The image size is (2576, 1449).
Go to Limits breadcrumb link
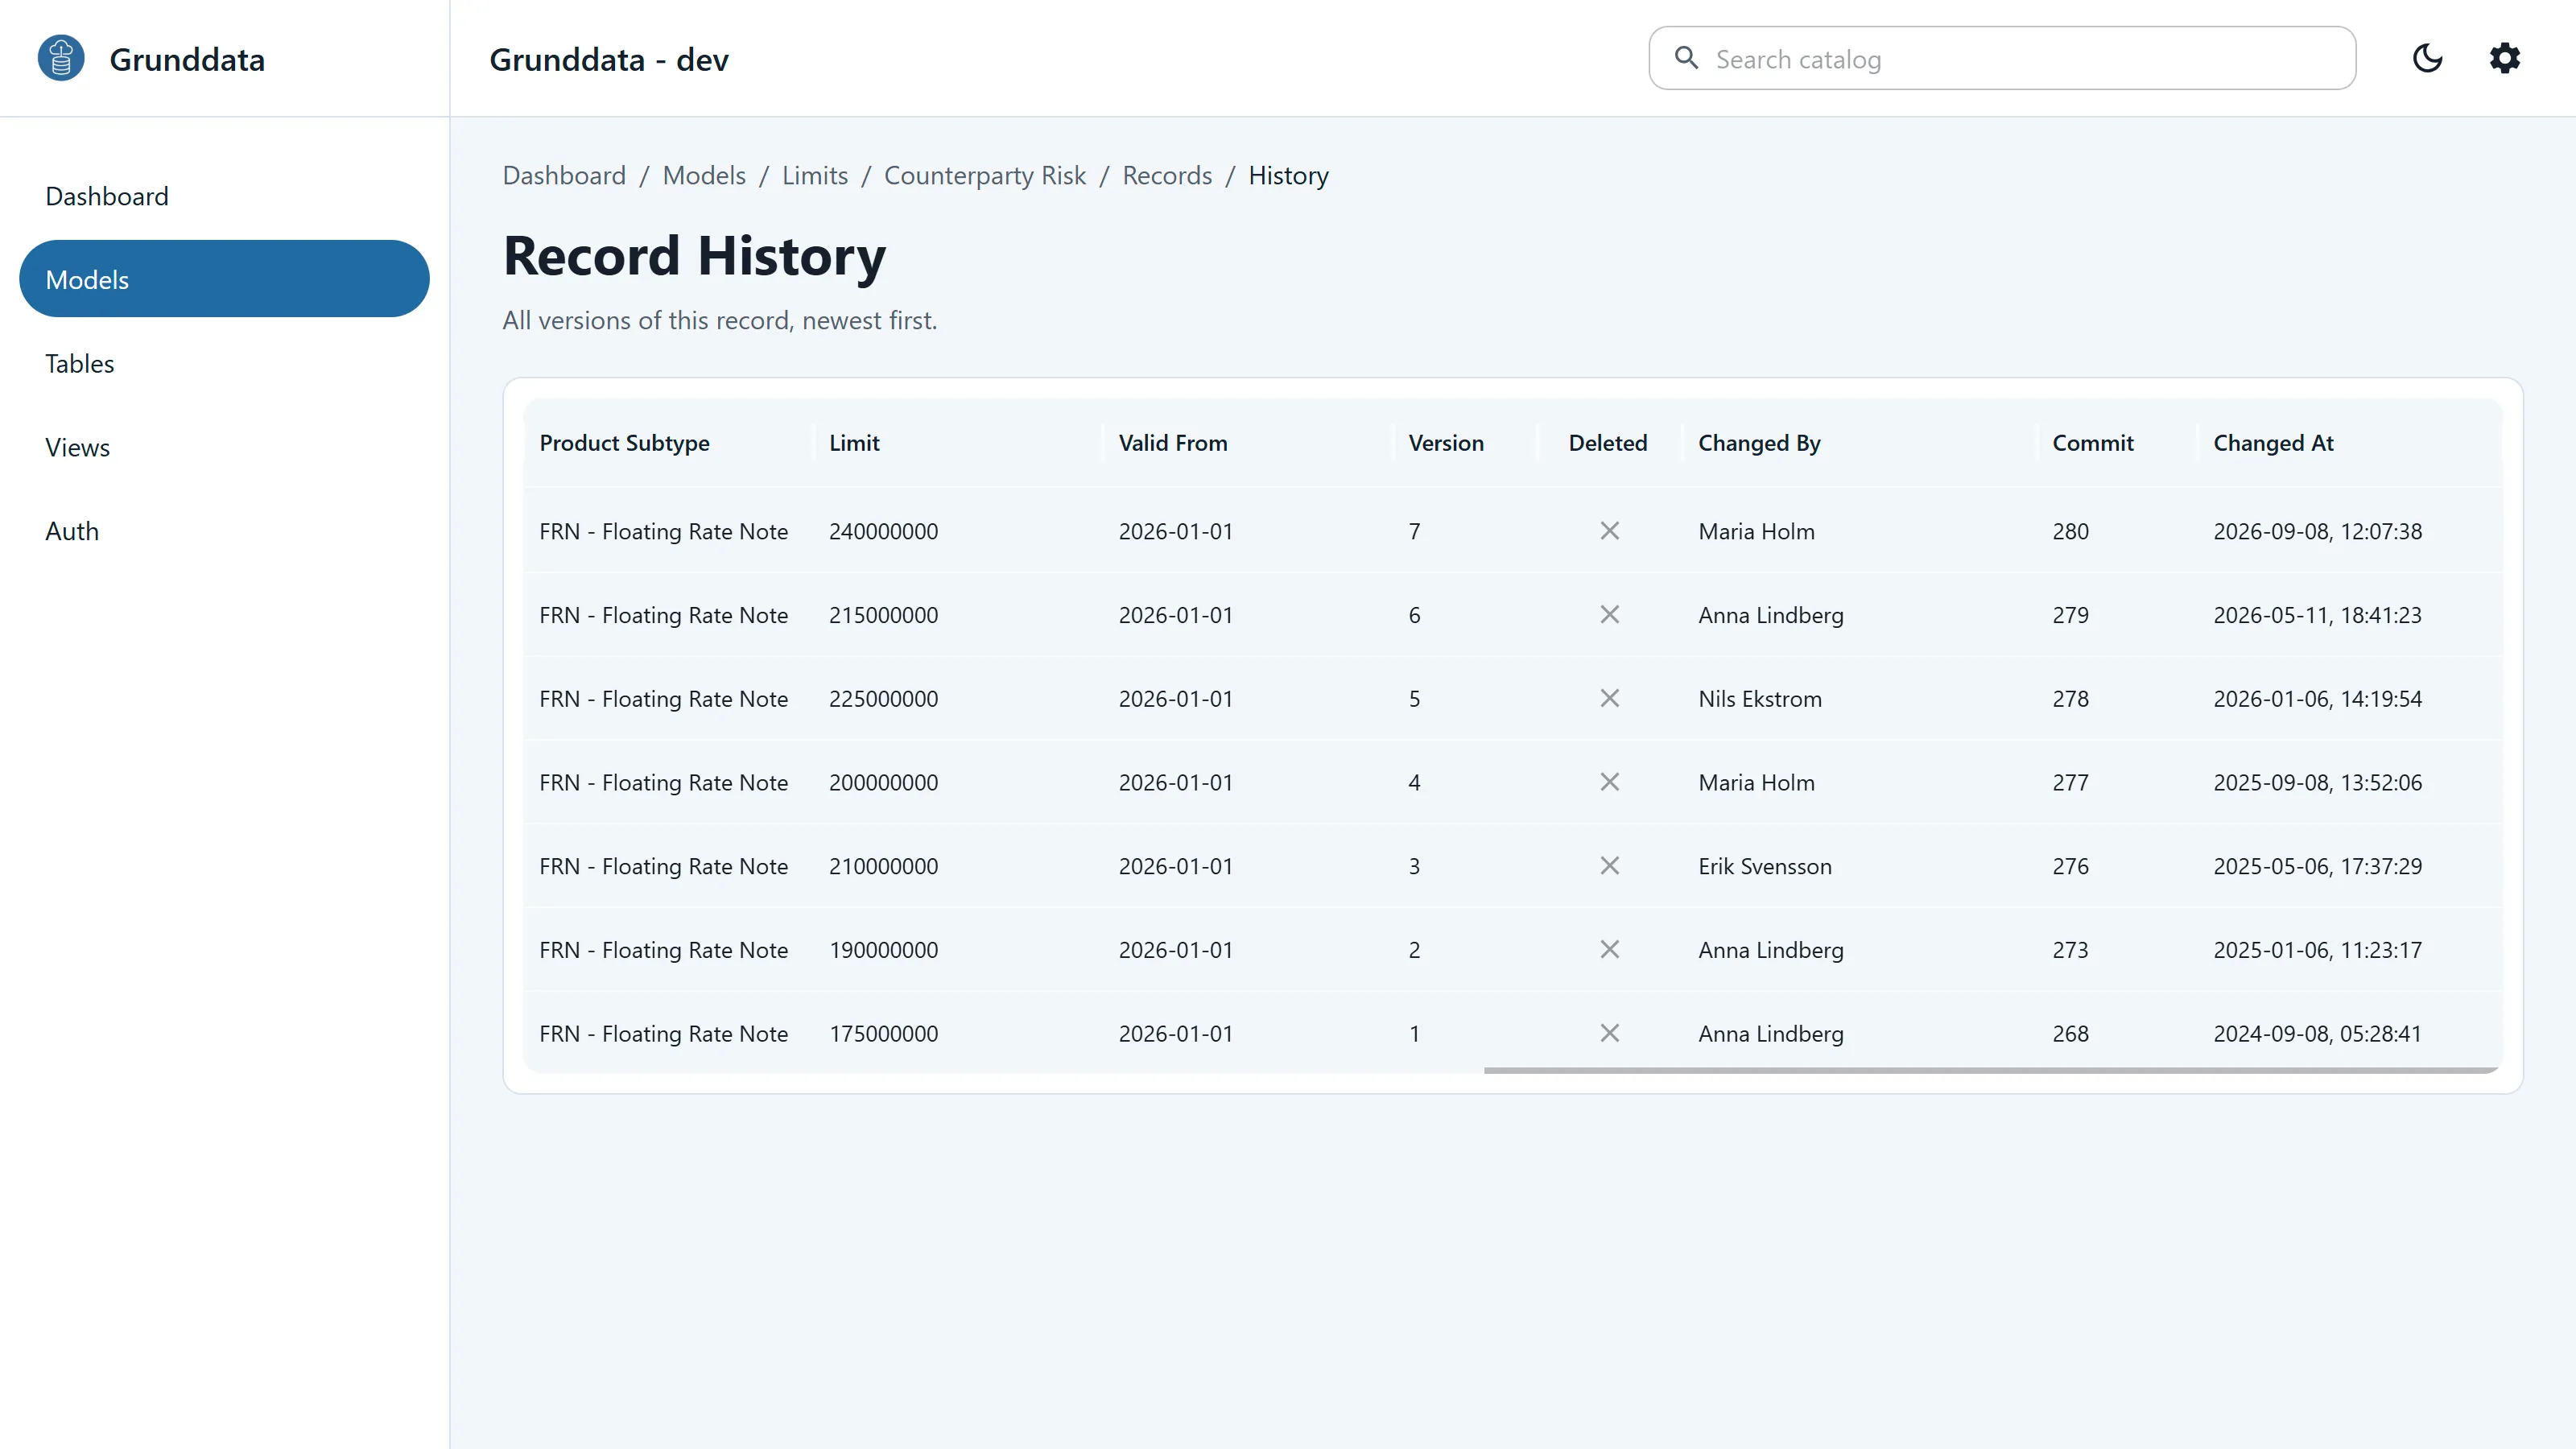[815, 176]
